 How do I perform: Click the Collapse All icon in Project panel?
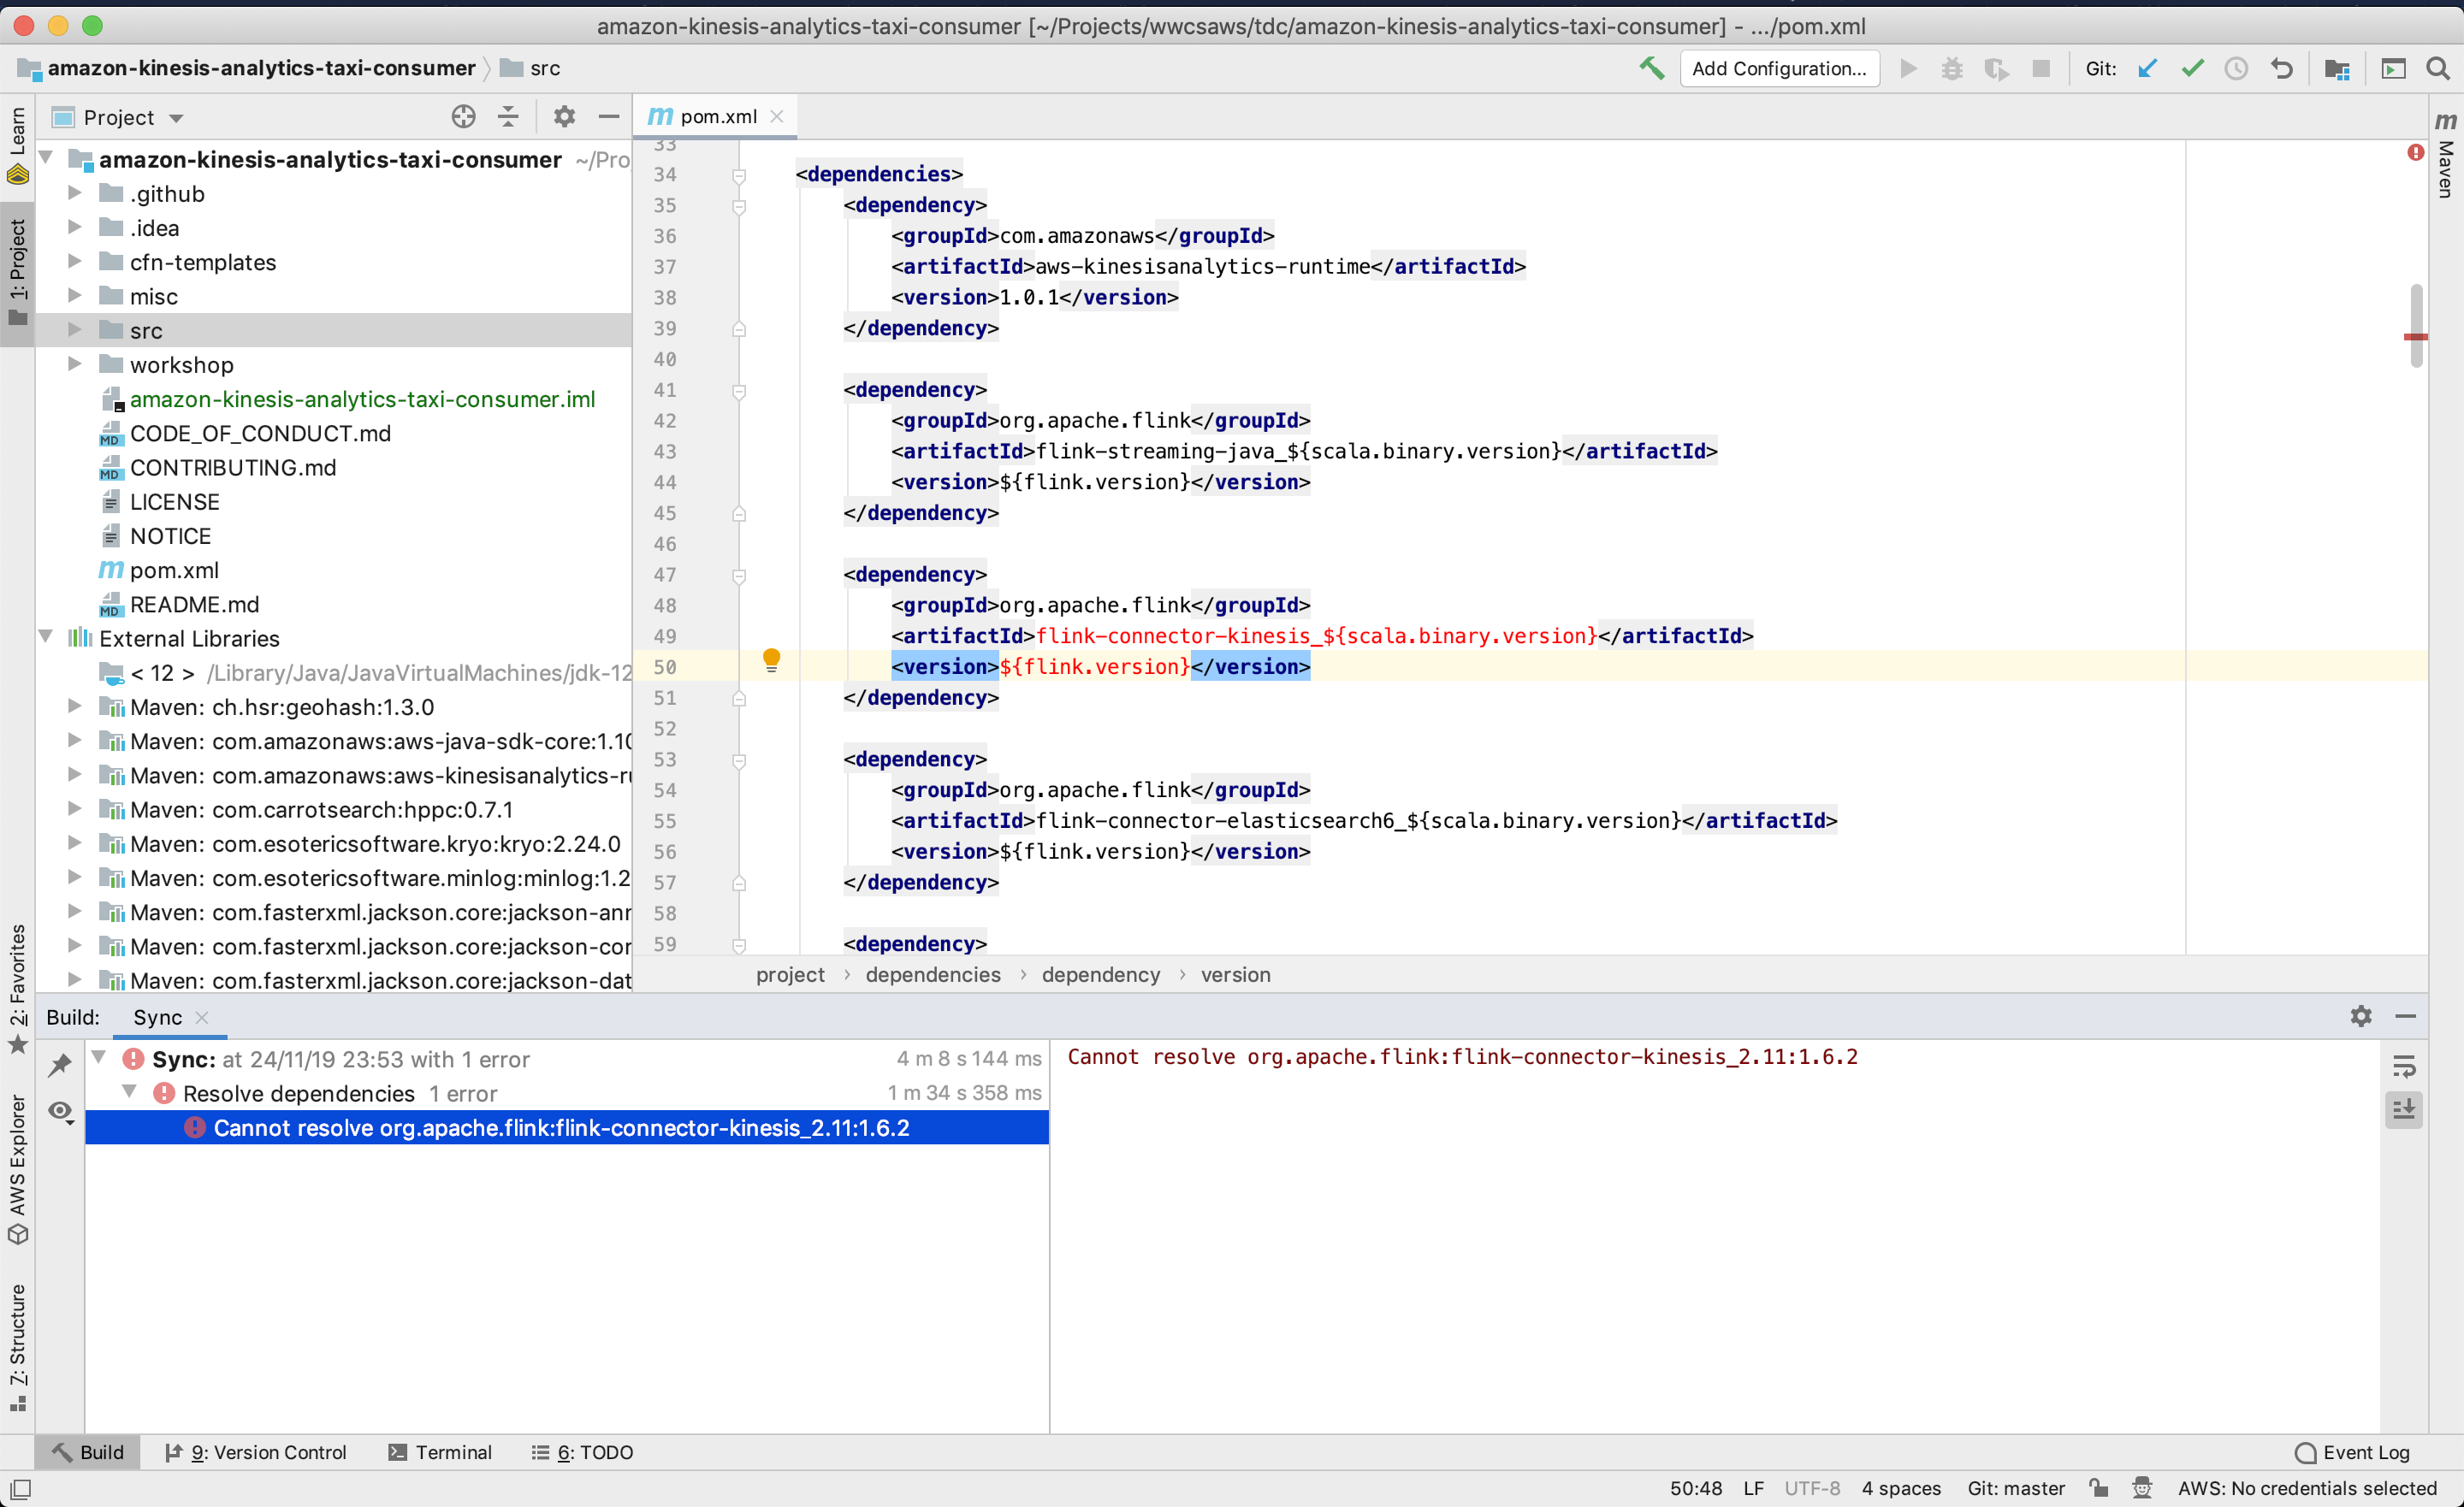pos(508,117)
